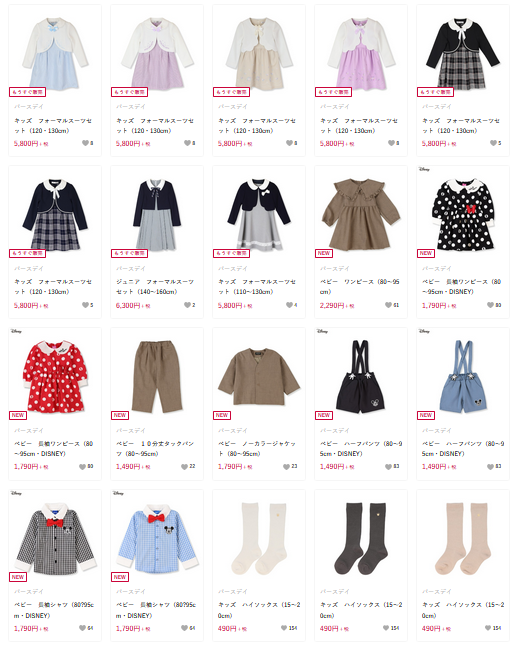Toggle favorite on red polka dot dress
This screenshot has height=645, width=514.
tap(82, 466)
